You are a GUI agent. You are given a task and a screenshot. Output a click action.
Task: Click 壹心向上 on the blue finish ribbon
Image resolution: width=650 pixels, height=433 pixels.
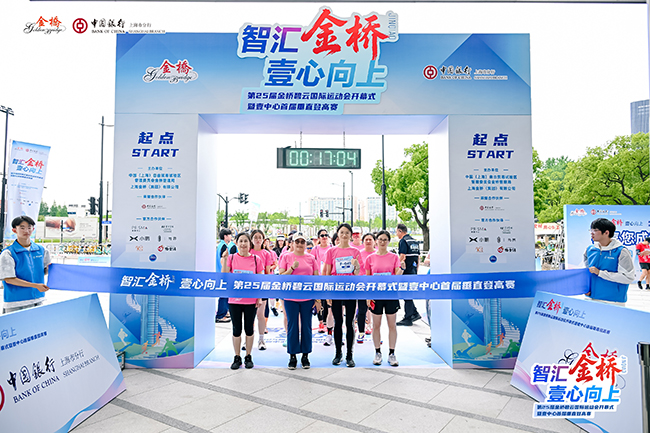coord(203,284)
